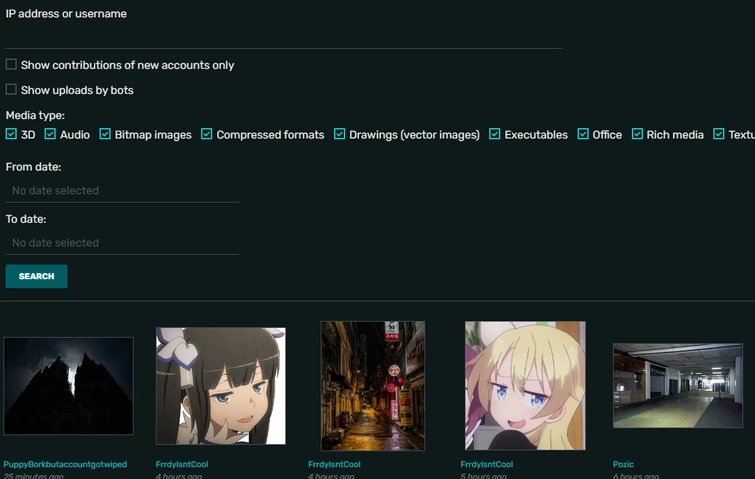
Task: Open FrrdyIsntCool link under night alley image
Action: pyautogui.click(x=334, y=464)
